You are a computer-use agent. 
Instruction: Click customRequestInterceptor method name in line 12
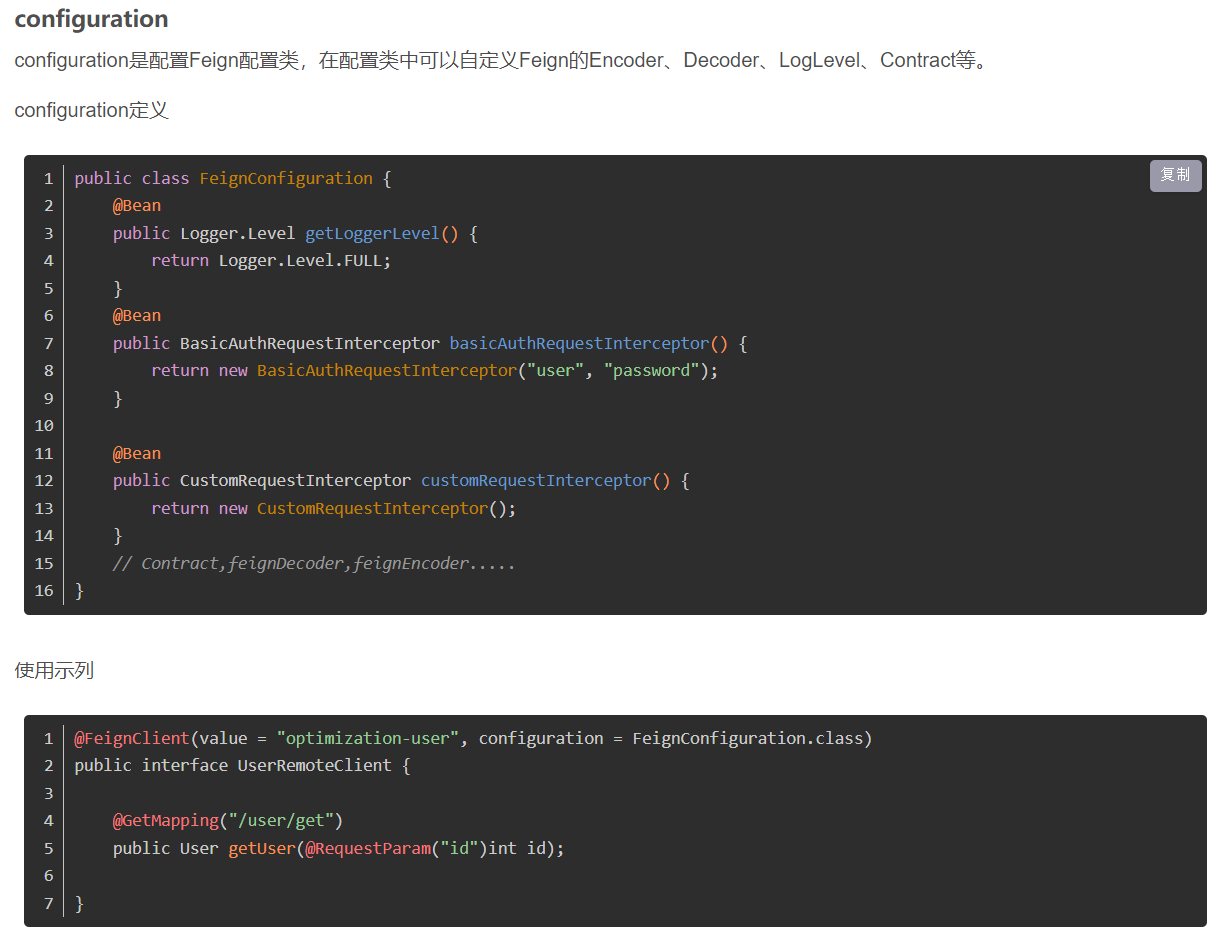coord(536,480)
